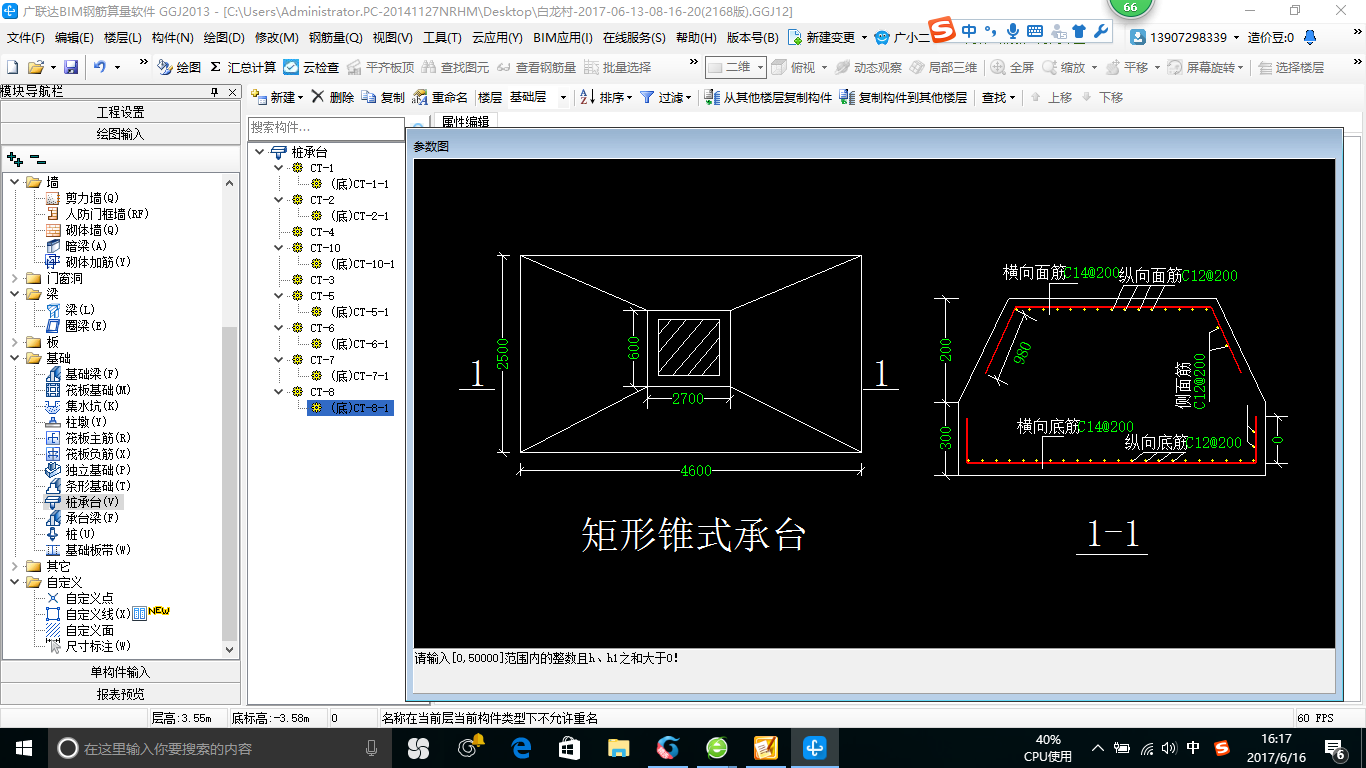Open the 报表预览 section
Viewport: 1366px width, 768px height.
coord(120,694)
